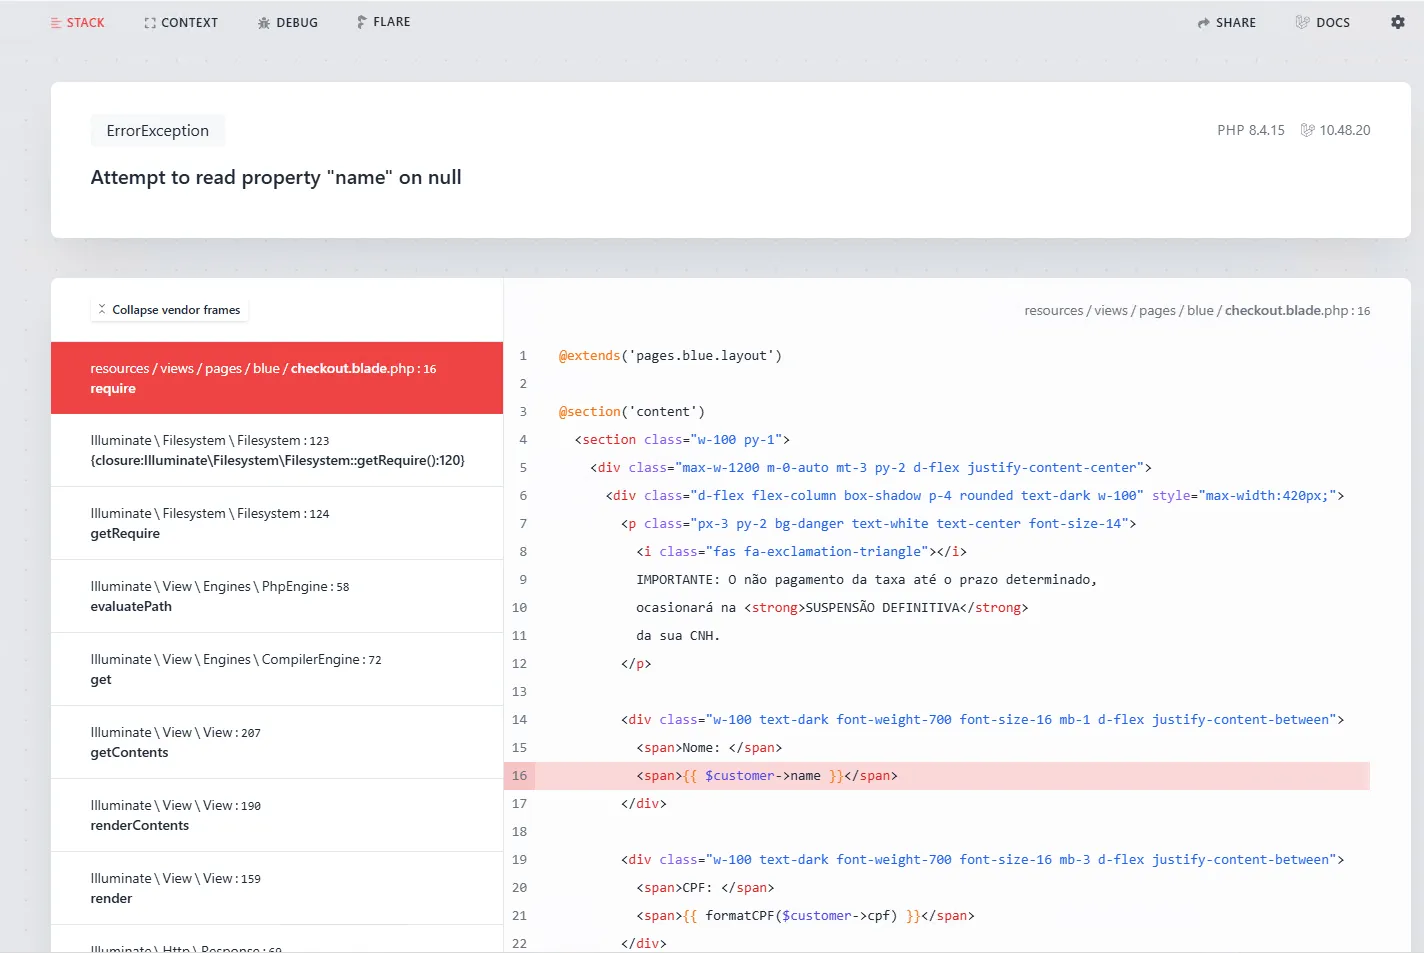Viewport: 1424px width, 953px height.
Task: Click the Share arrow icon
Action: point(1203,23)
